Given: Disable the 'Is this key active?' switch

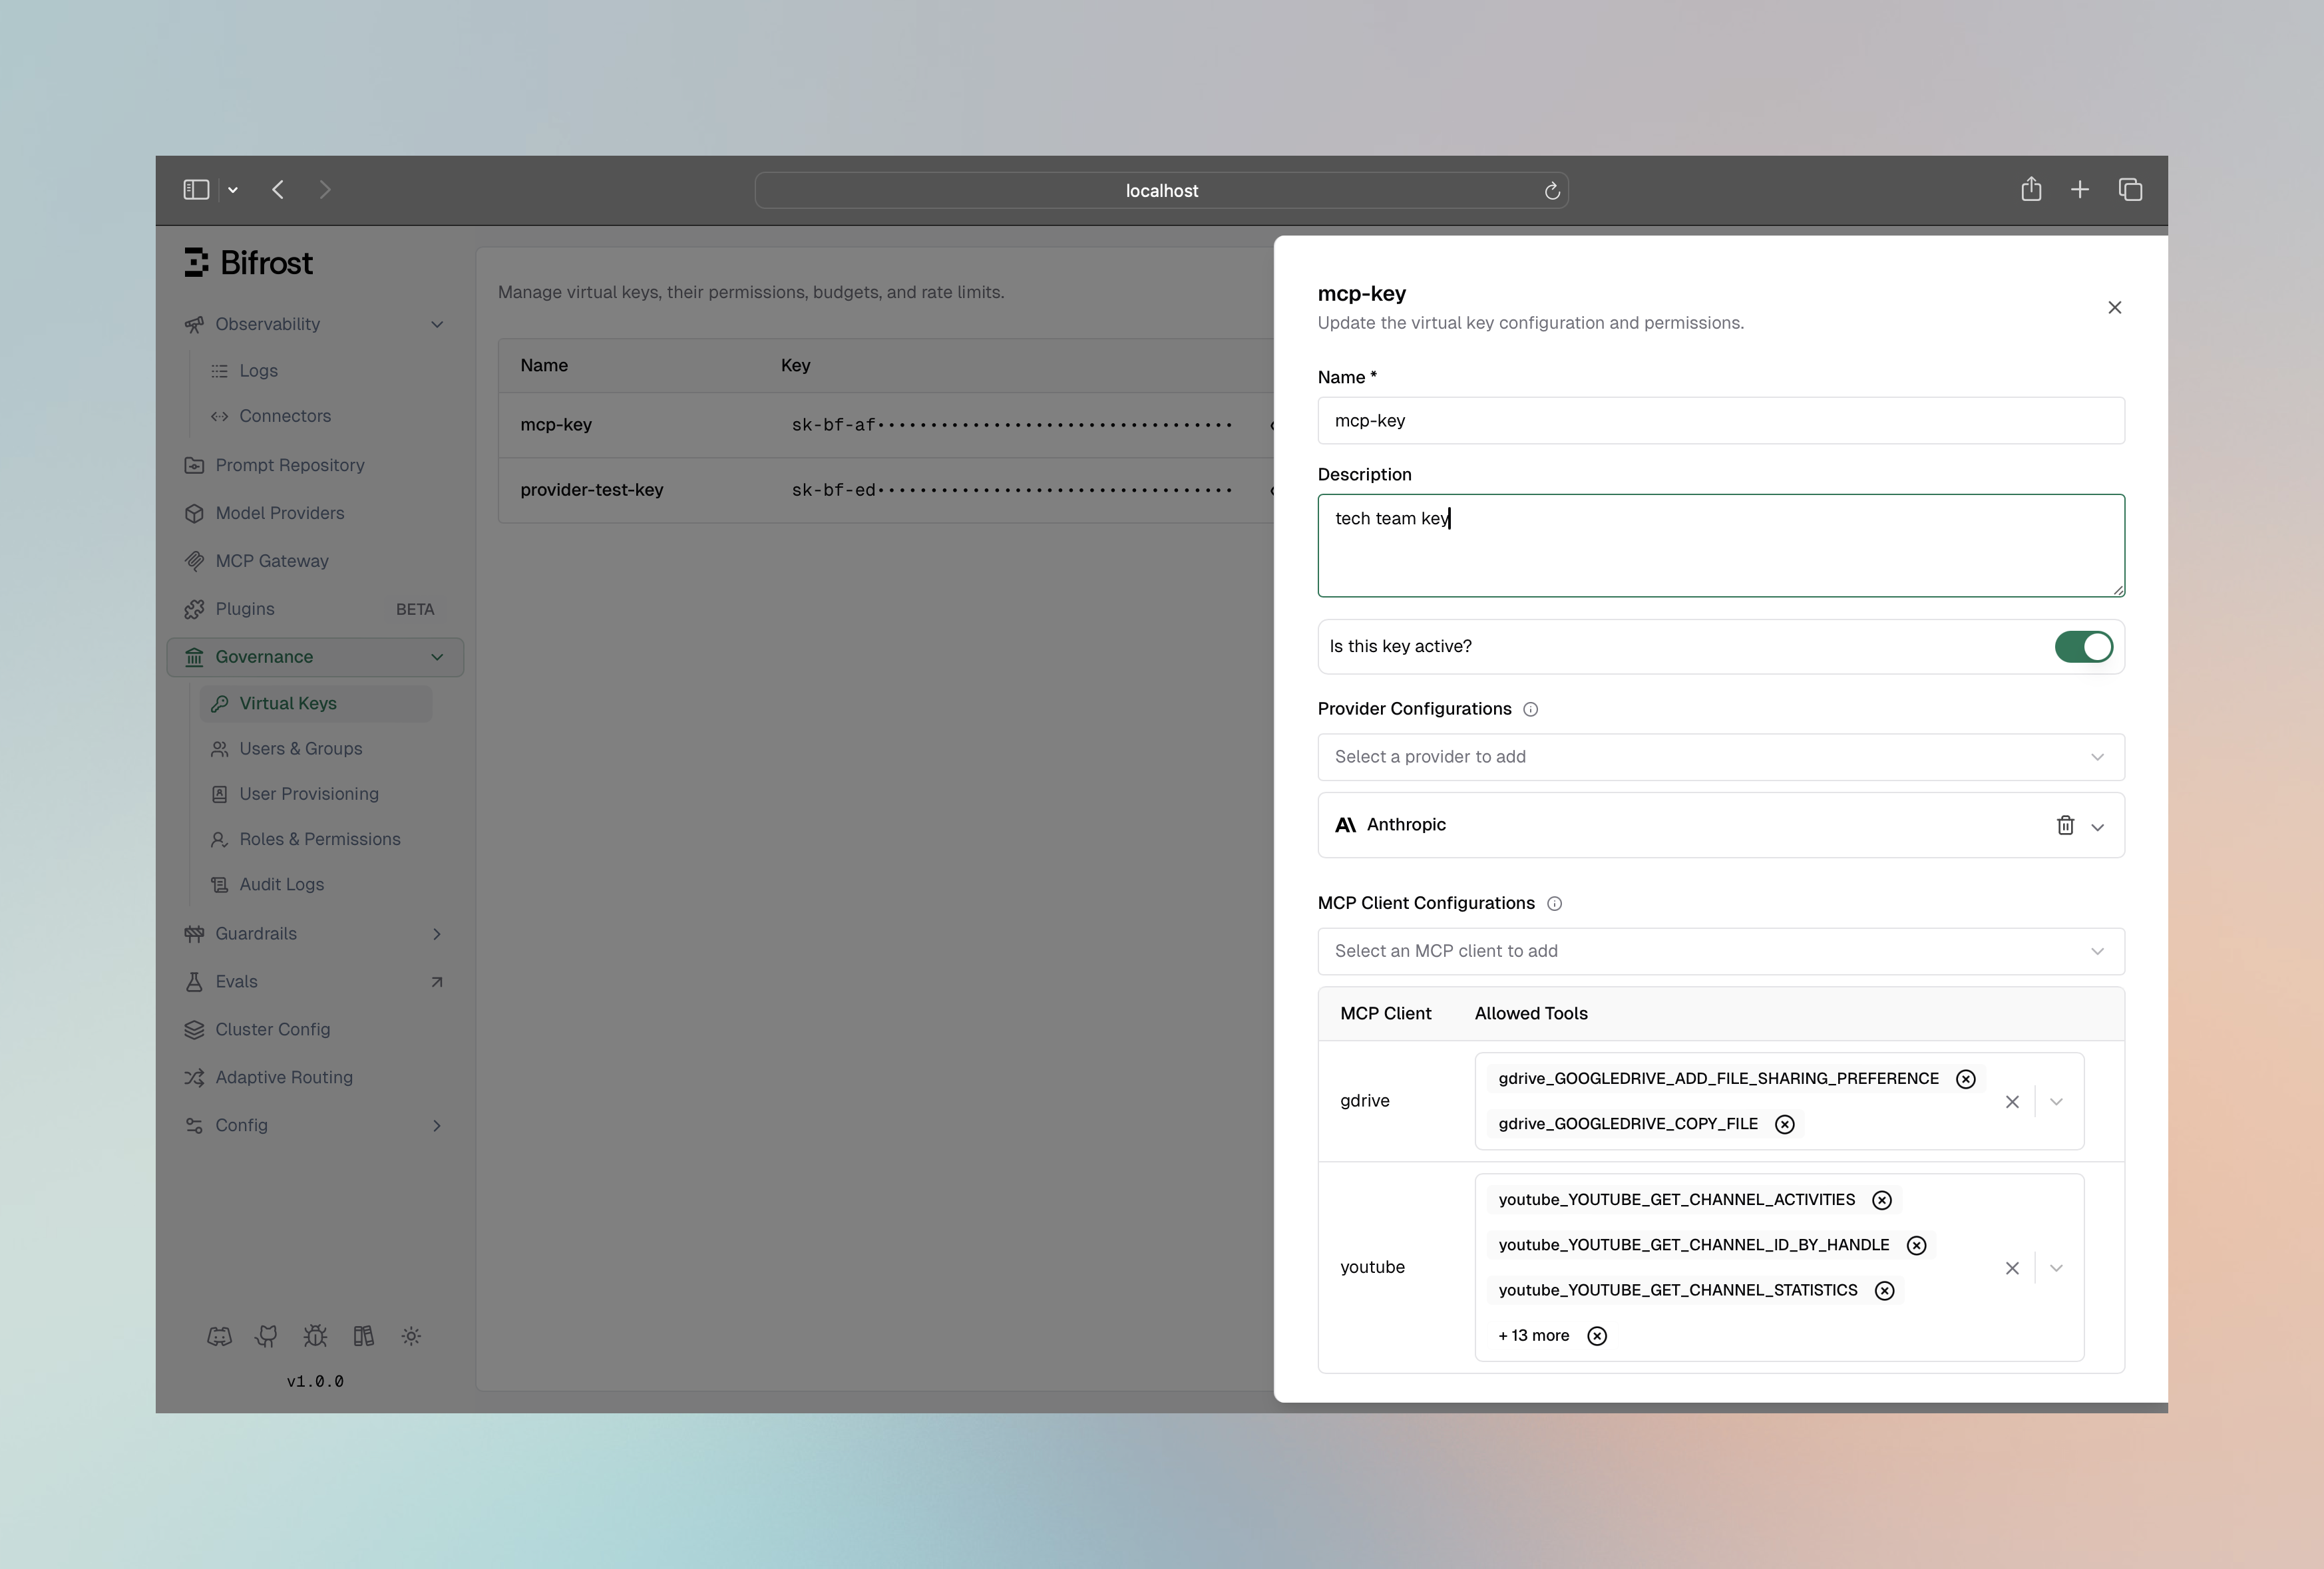Looking at the screenshot, I should point(2083,646).
